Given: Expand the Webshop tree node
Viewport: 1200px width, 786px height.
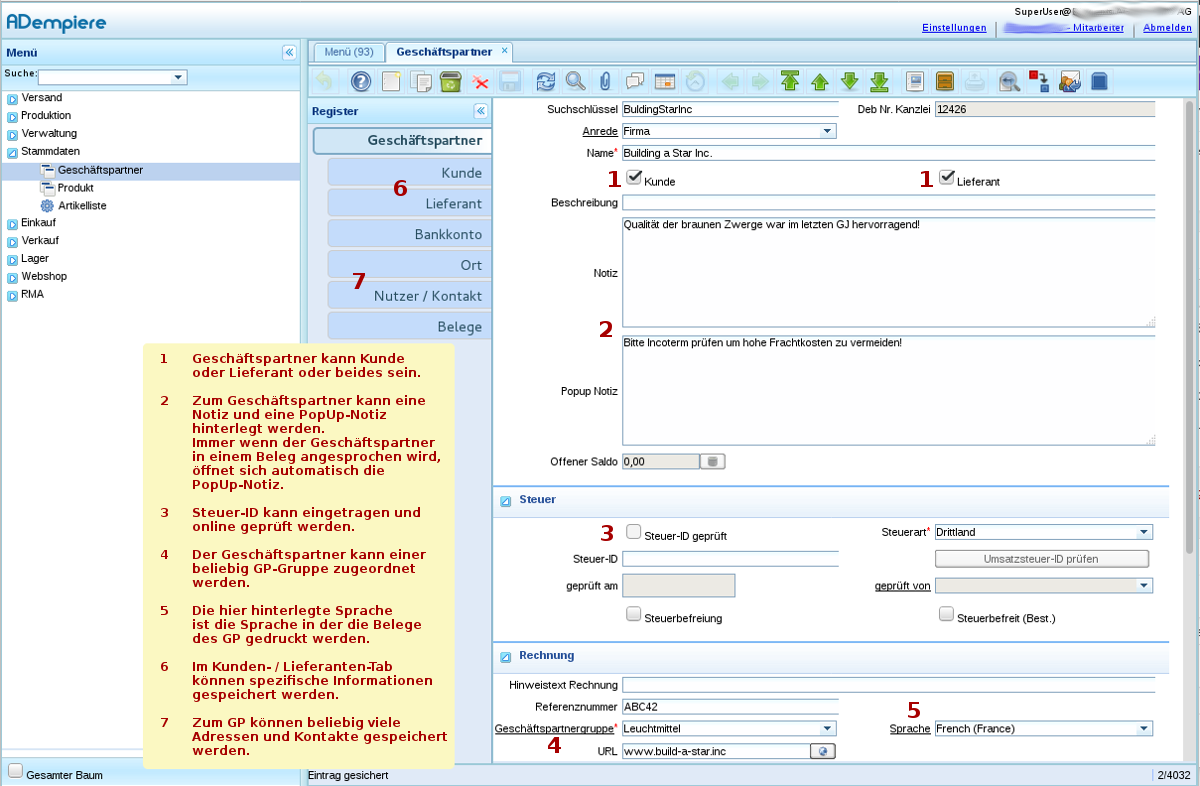Looking at the screenshot, I should tap(12, 277).
